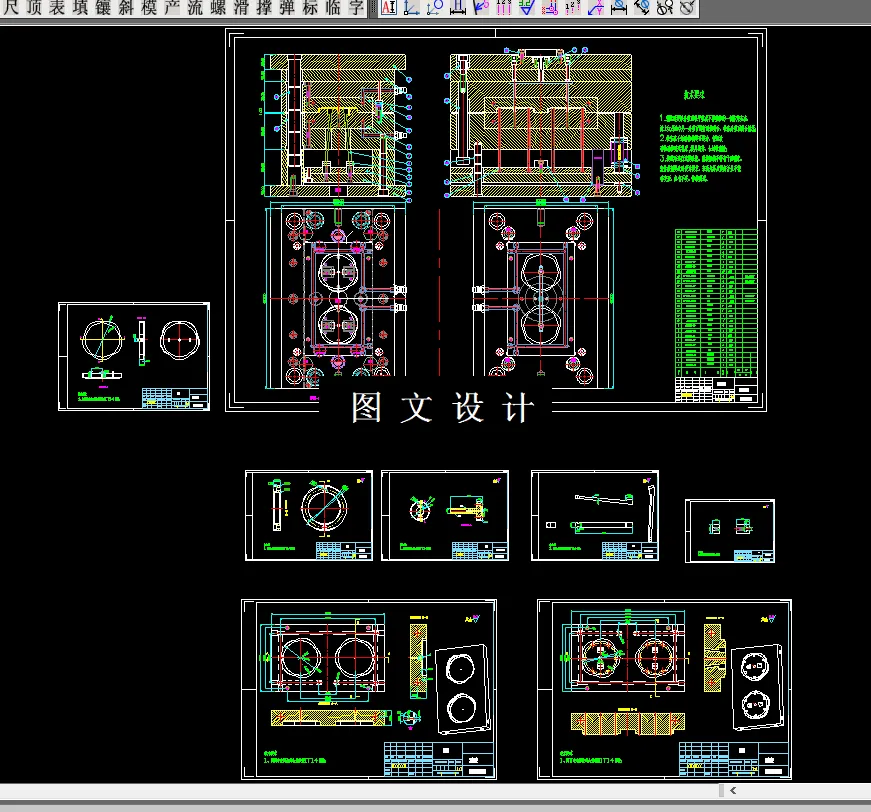Click the '1 2 3' magenta numbering icon
Screen dimensions: 871x812
504,7
